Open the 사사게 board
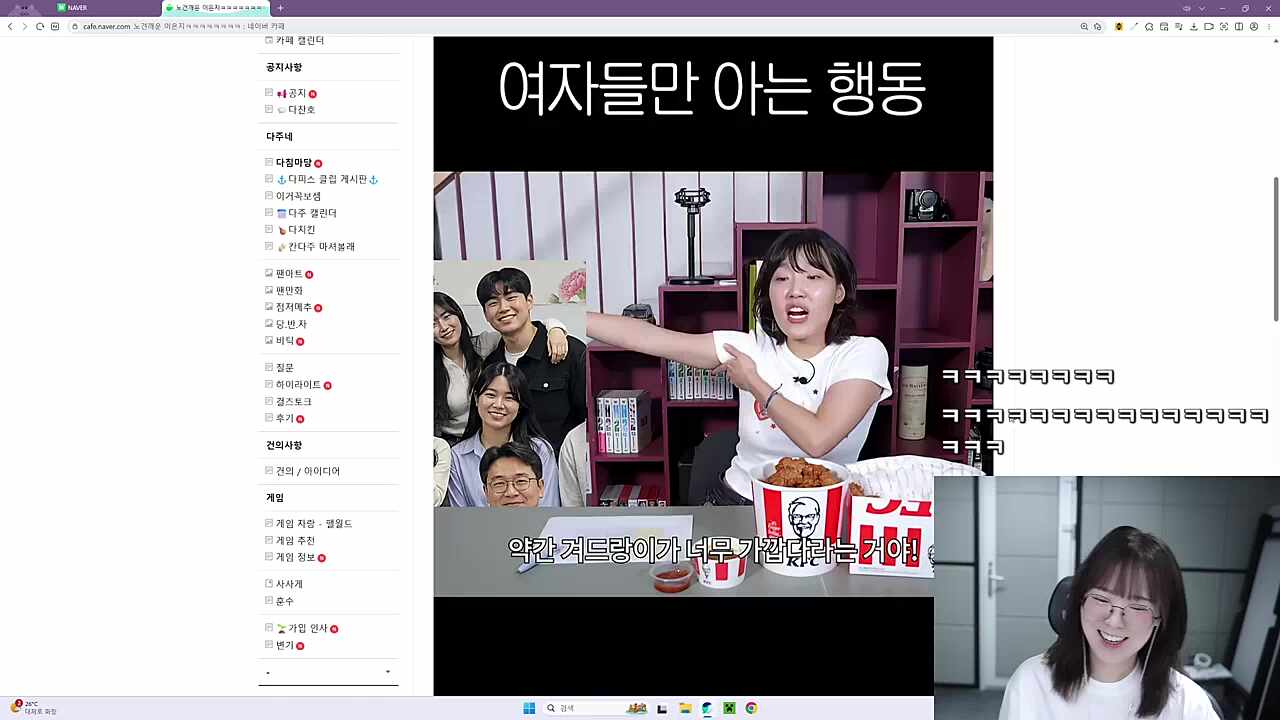 coord(289,584)
